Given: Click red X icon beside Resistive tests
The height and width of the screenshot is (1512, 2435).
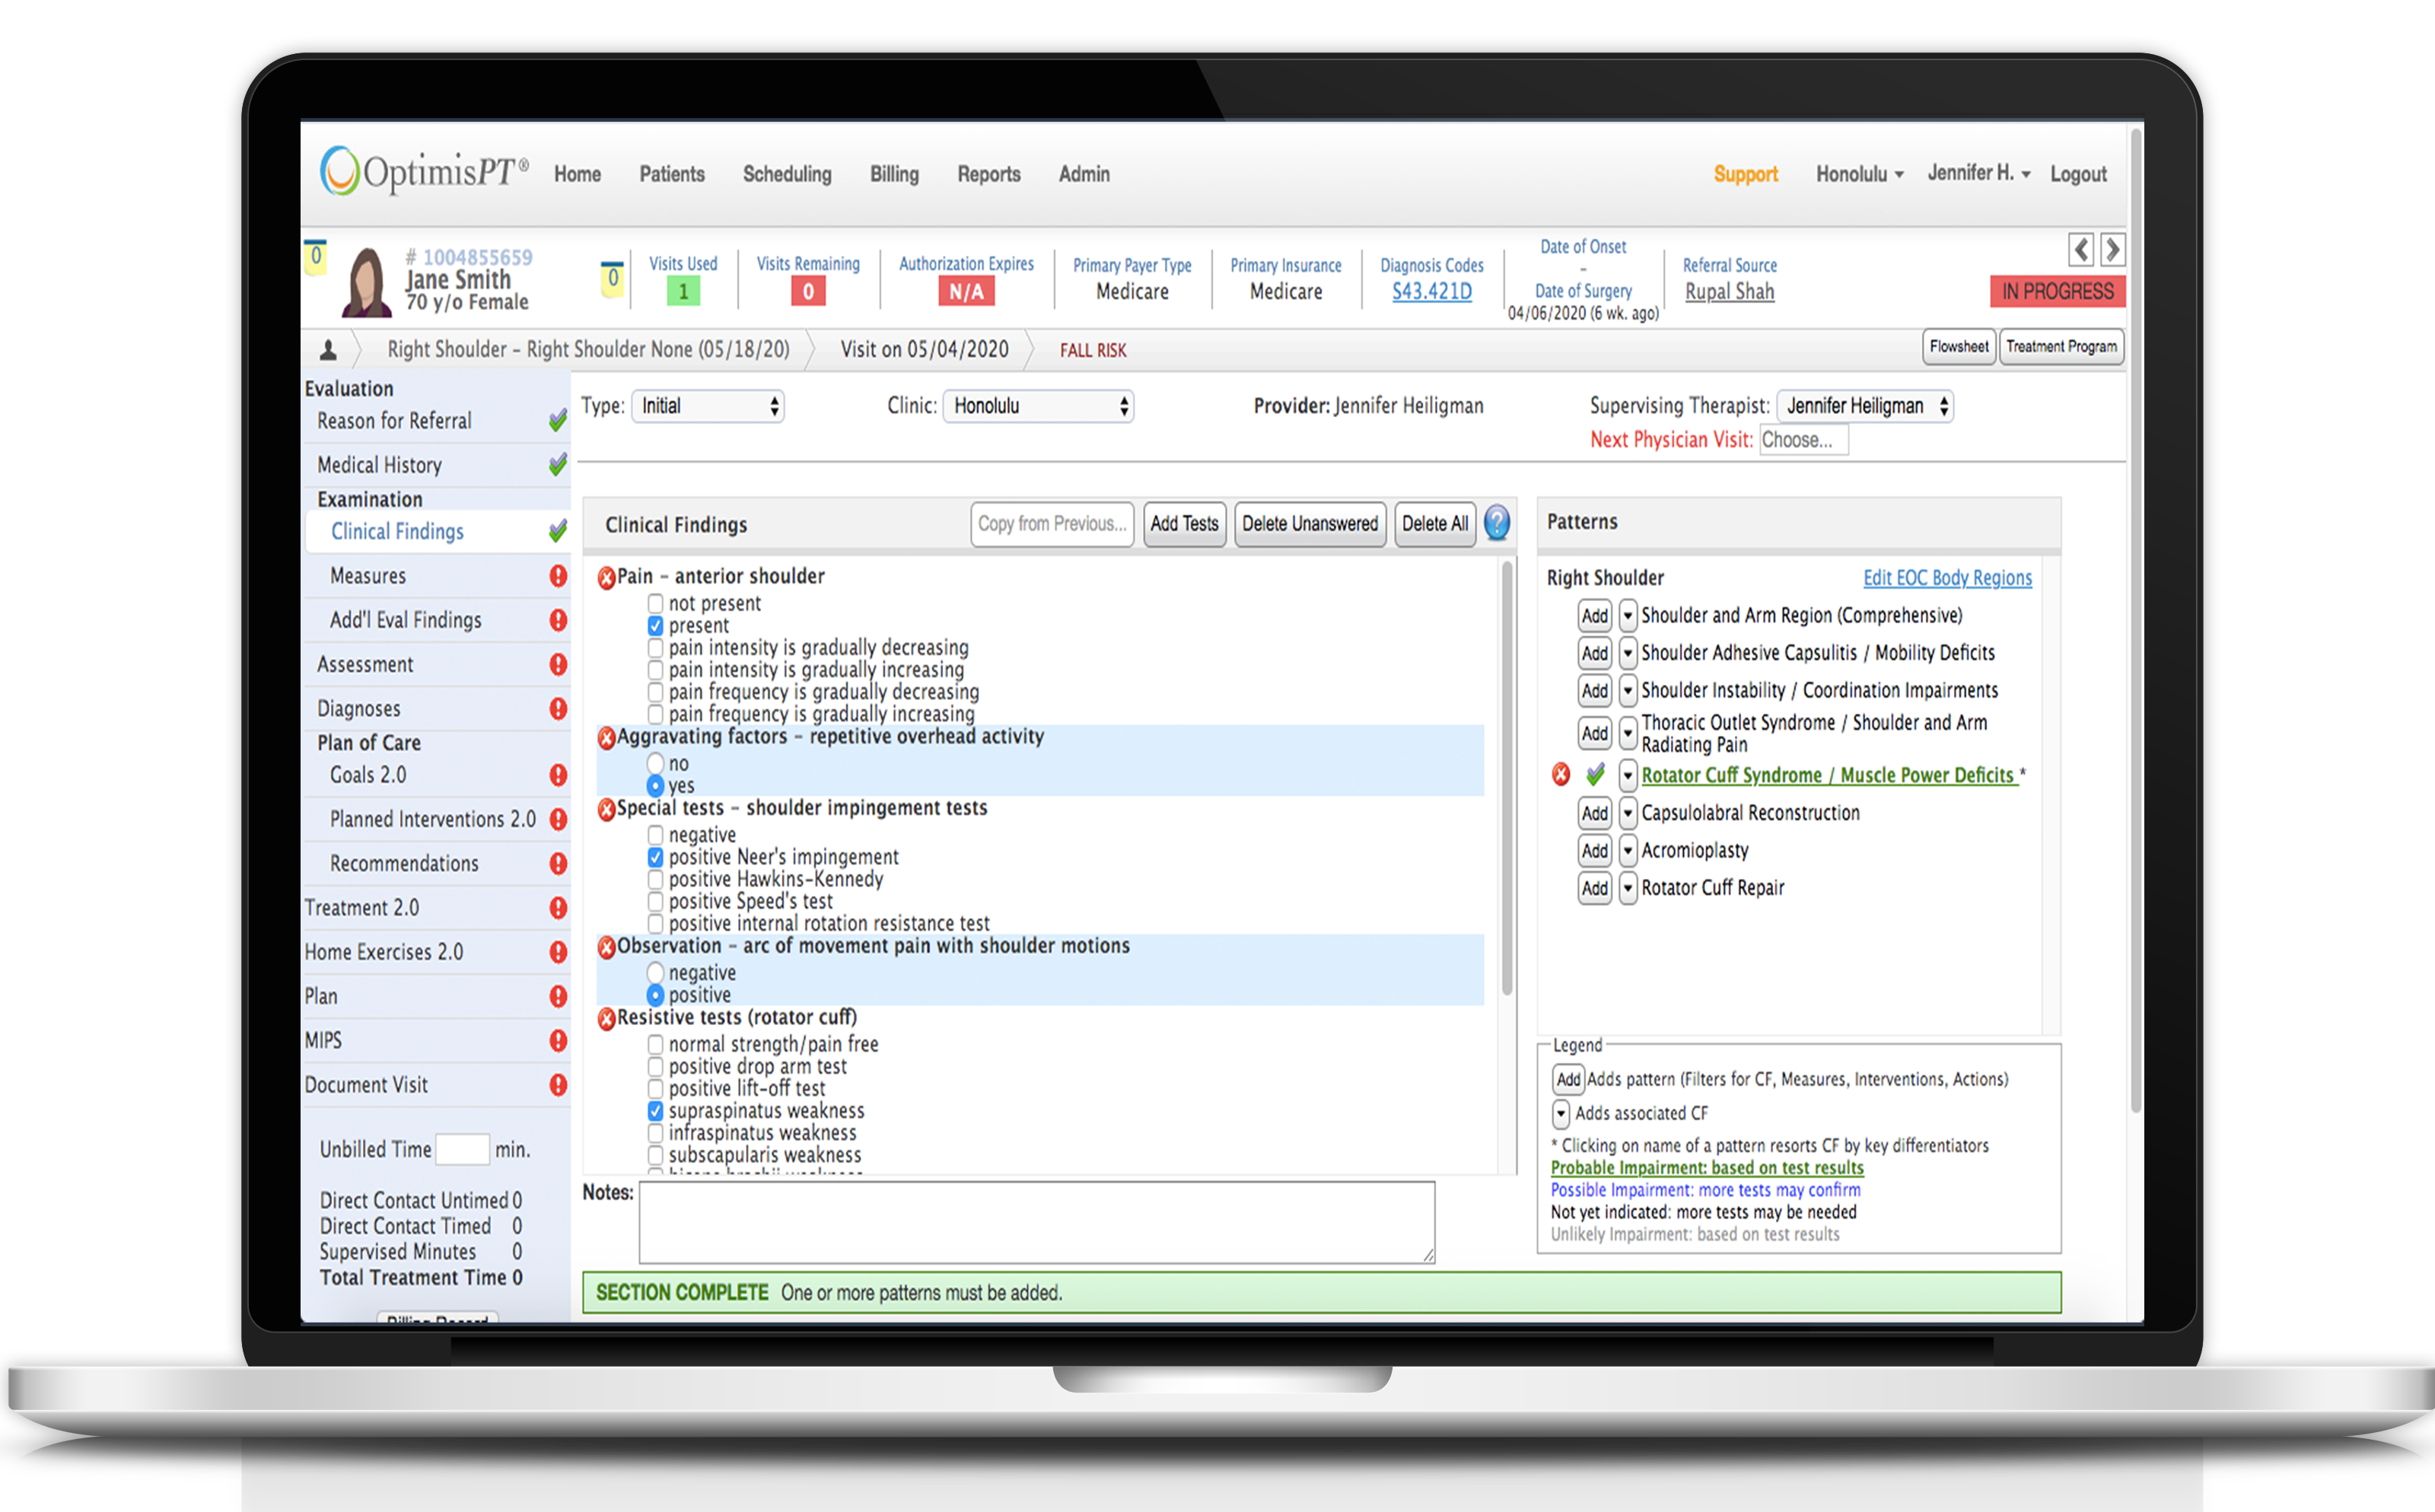Looking at the screenshot, I should coord(606,1019).
